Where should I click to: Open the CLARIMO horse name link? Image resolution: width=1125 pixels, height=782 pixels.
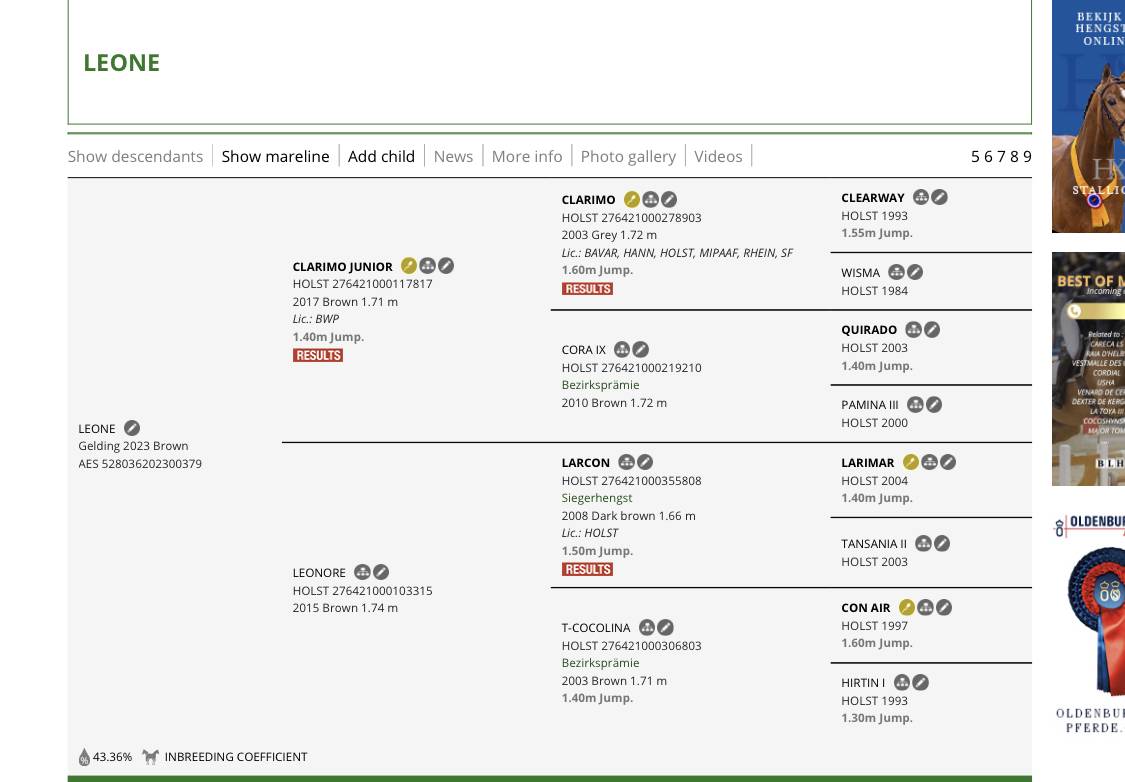(588, 200)
